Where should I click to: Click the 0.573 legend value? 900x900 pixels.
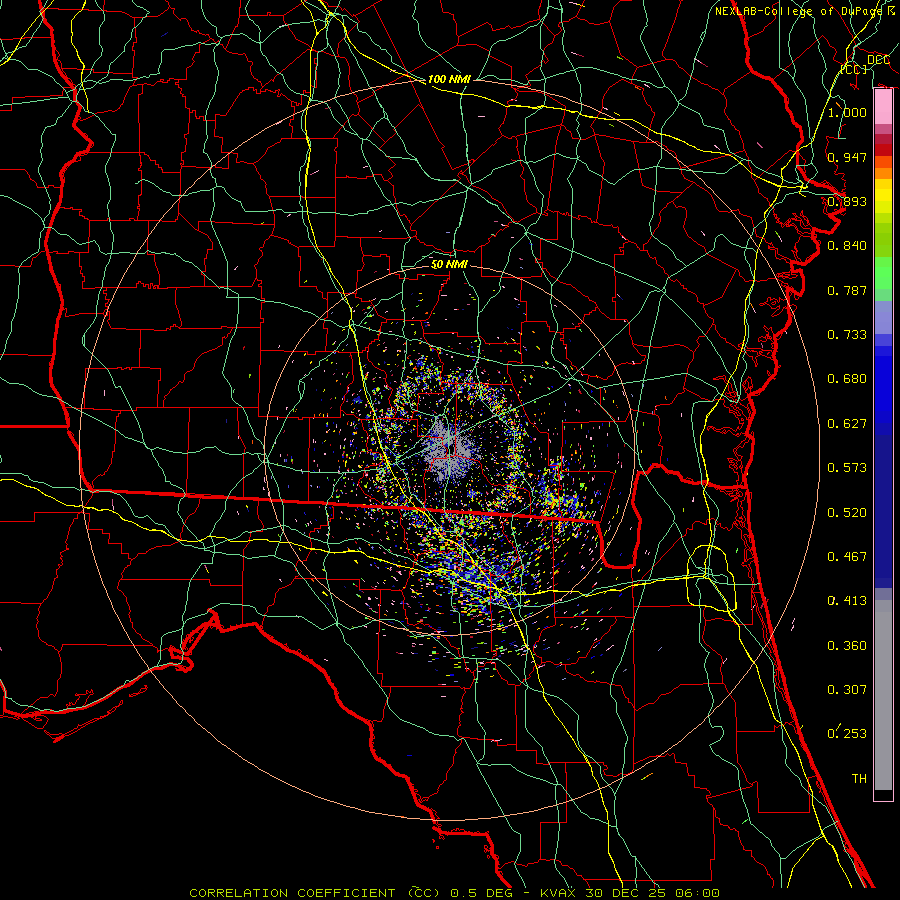pos(847,468)
